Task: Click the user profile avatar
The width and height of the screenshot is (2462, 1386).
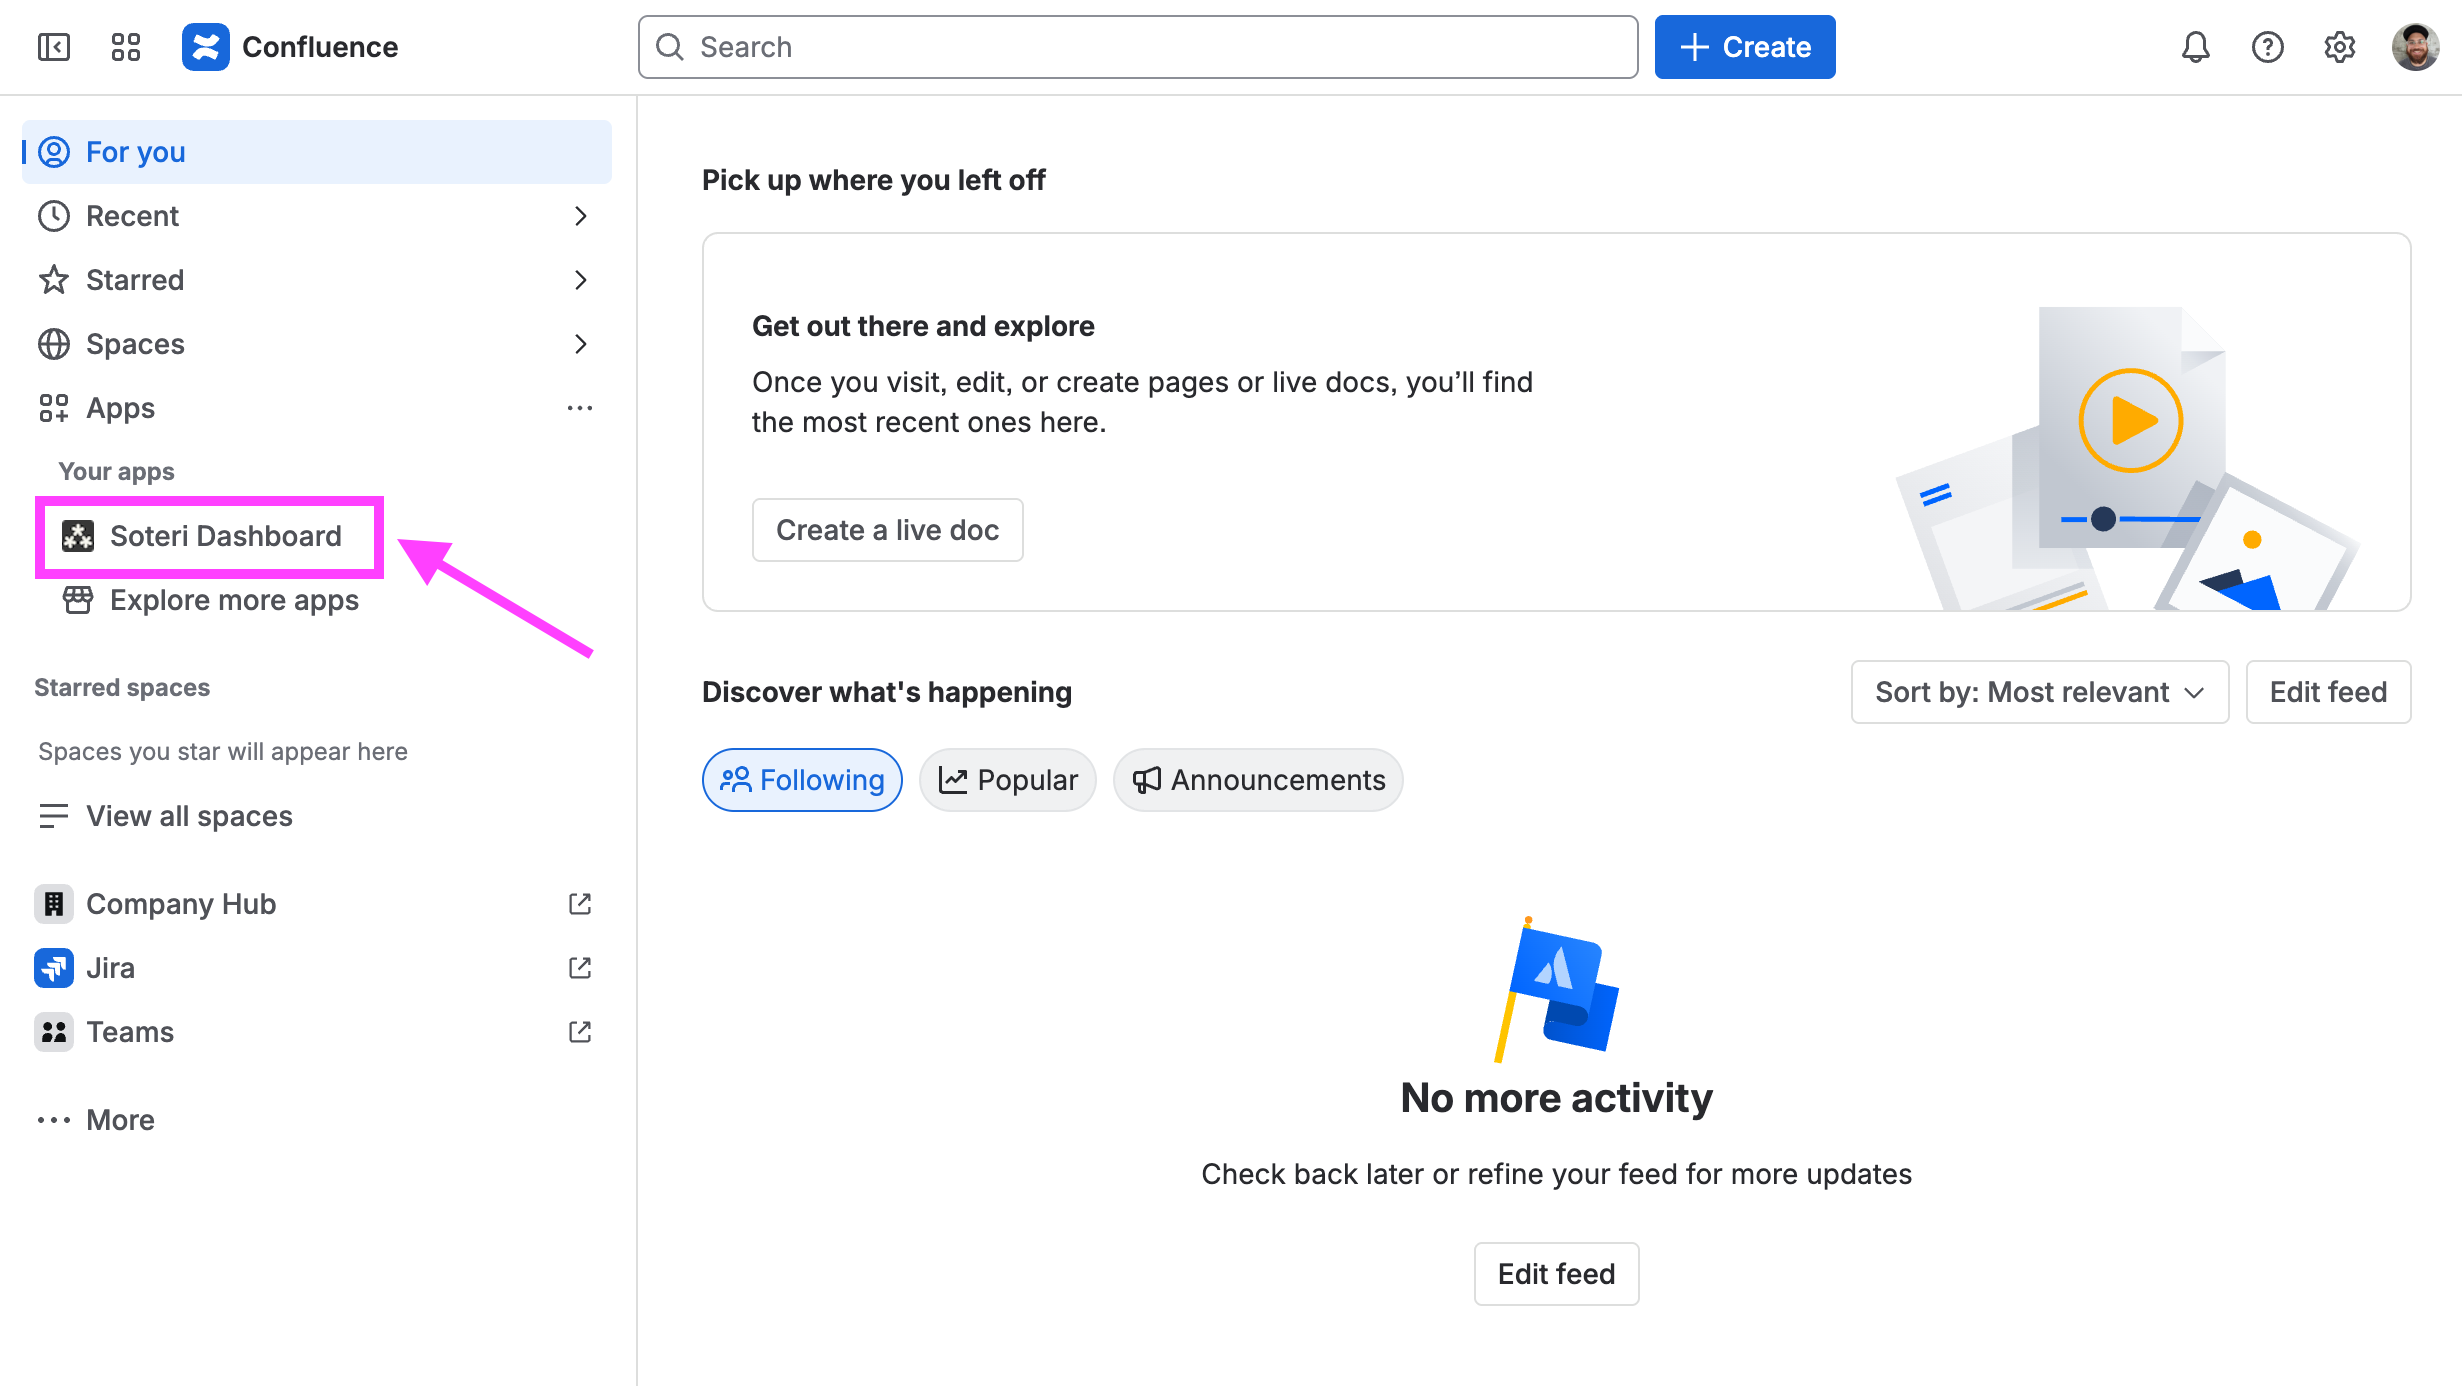Action: coord(2415,47)
